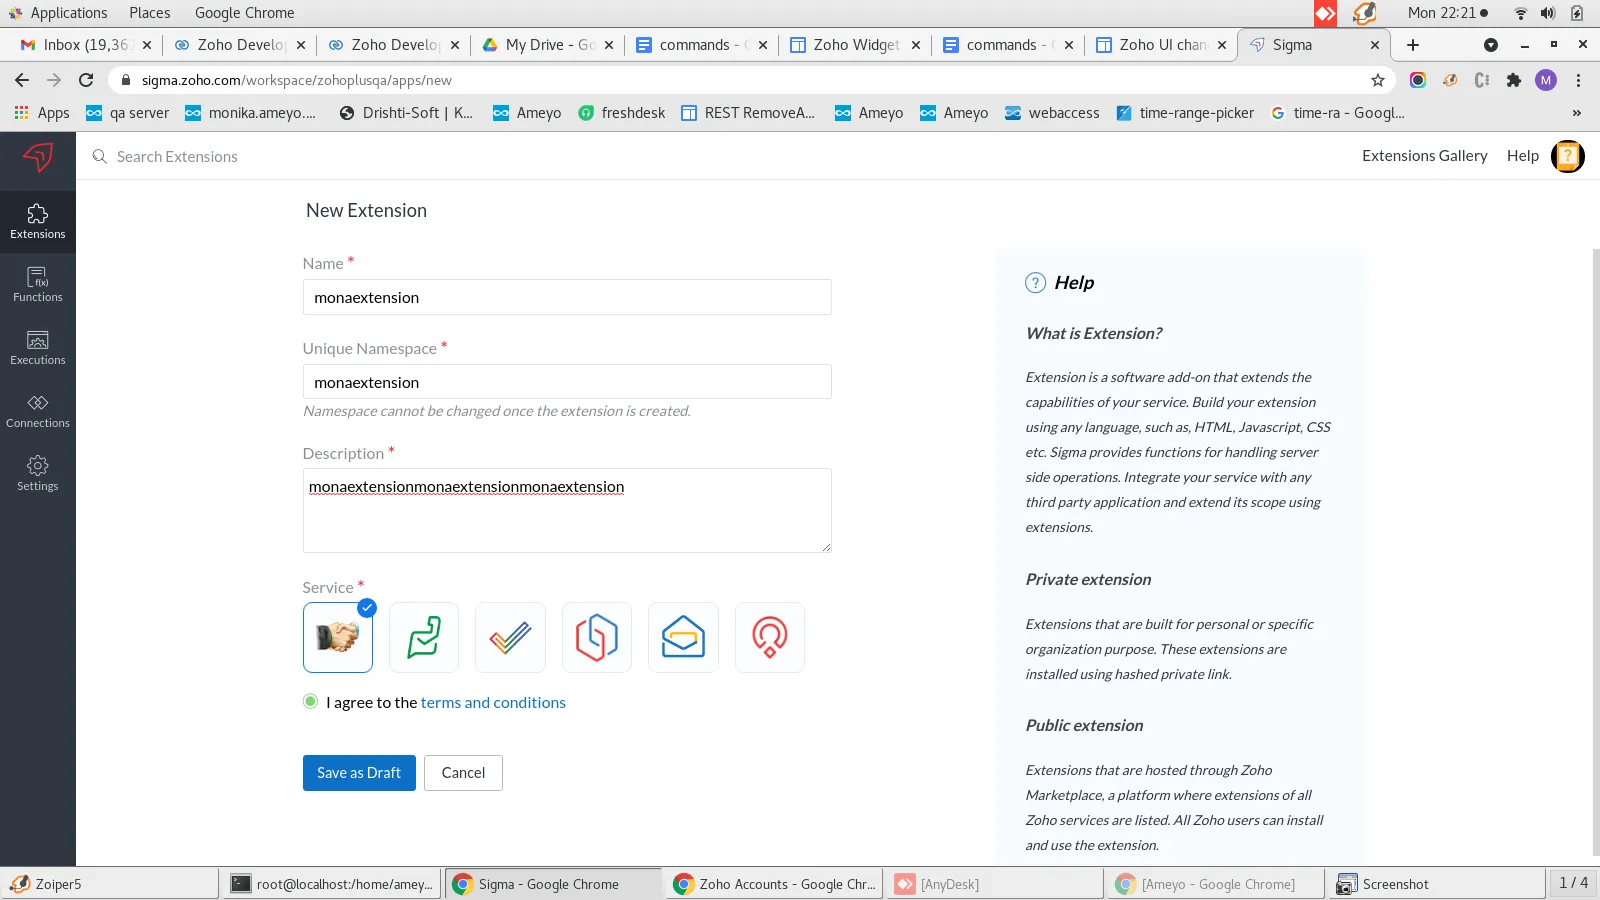Click the workspace switcher 1/4

click(x=1573, y=883)
